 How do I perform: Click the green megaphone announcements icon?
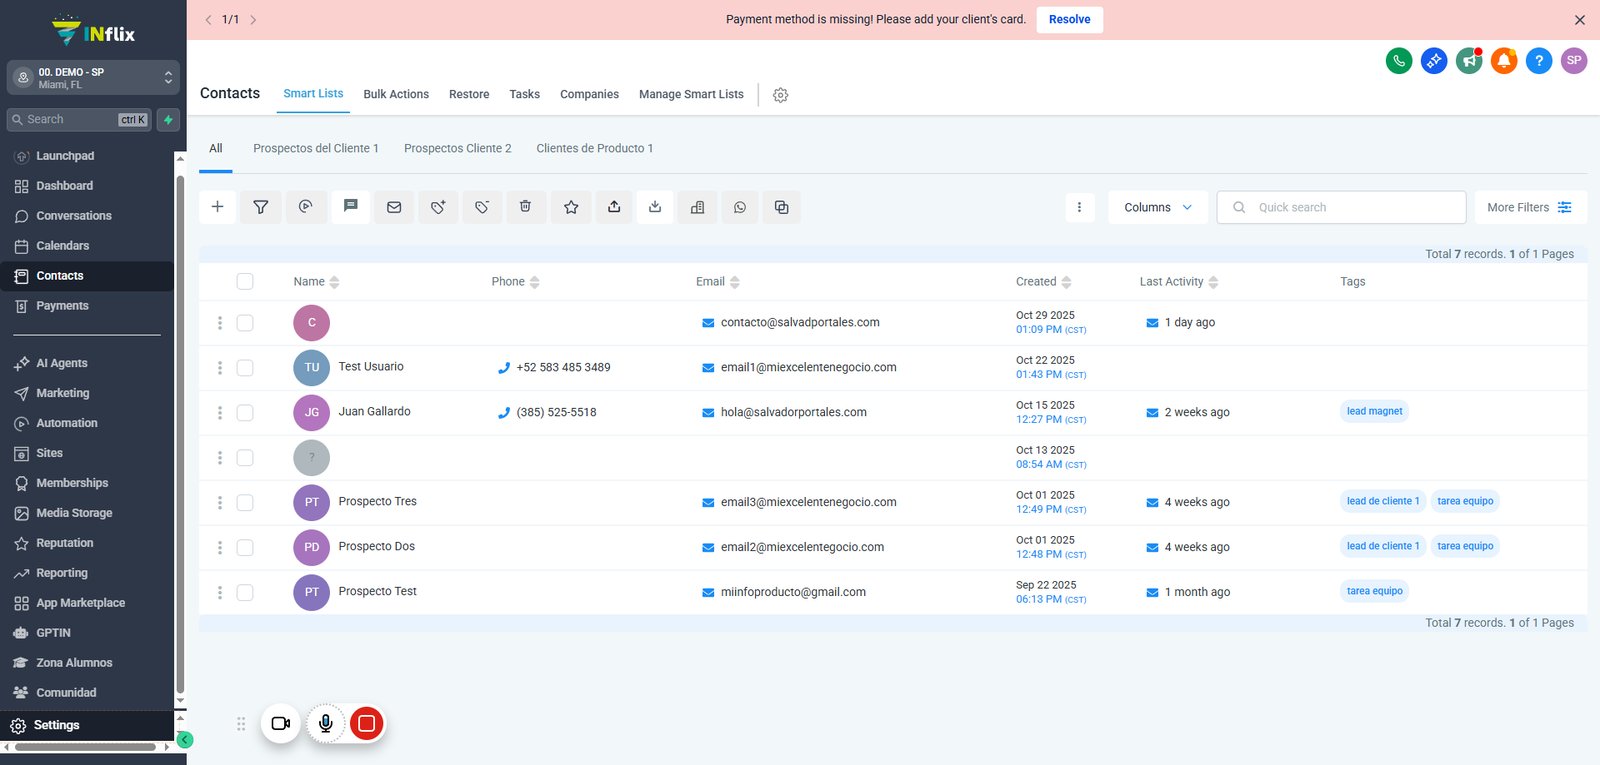point(1469,61)
